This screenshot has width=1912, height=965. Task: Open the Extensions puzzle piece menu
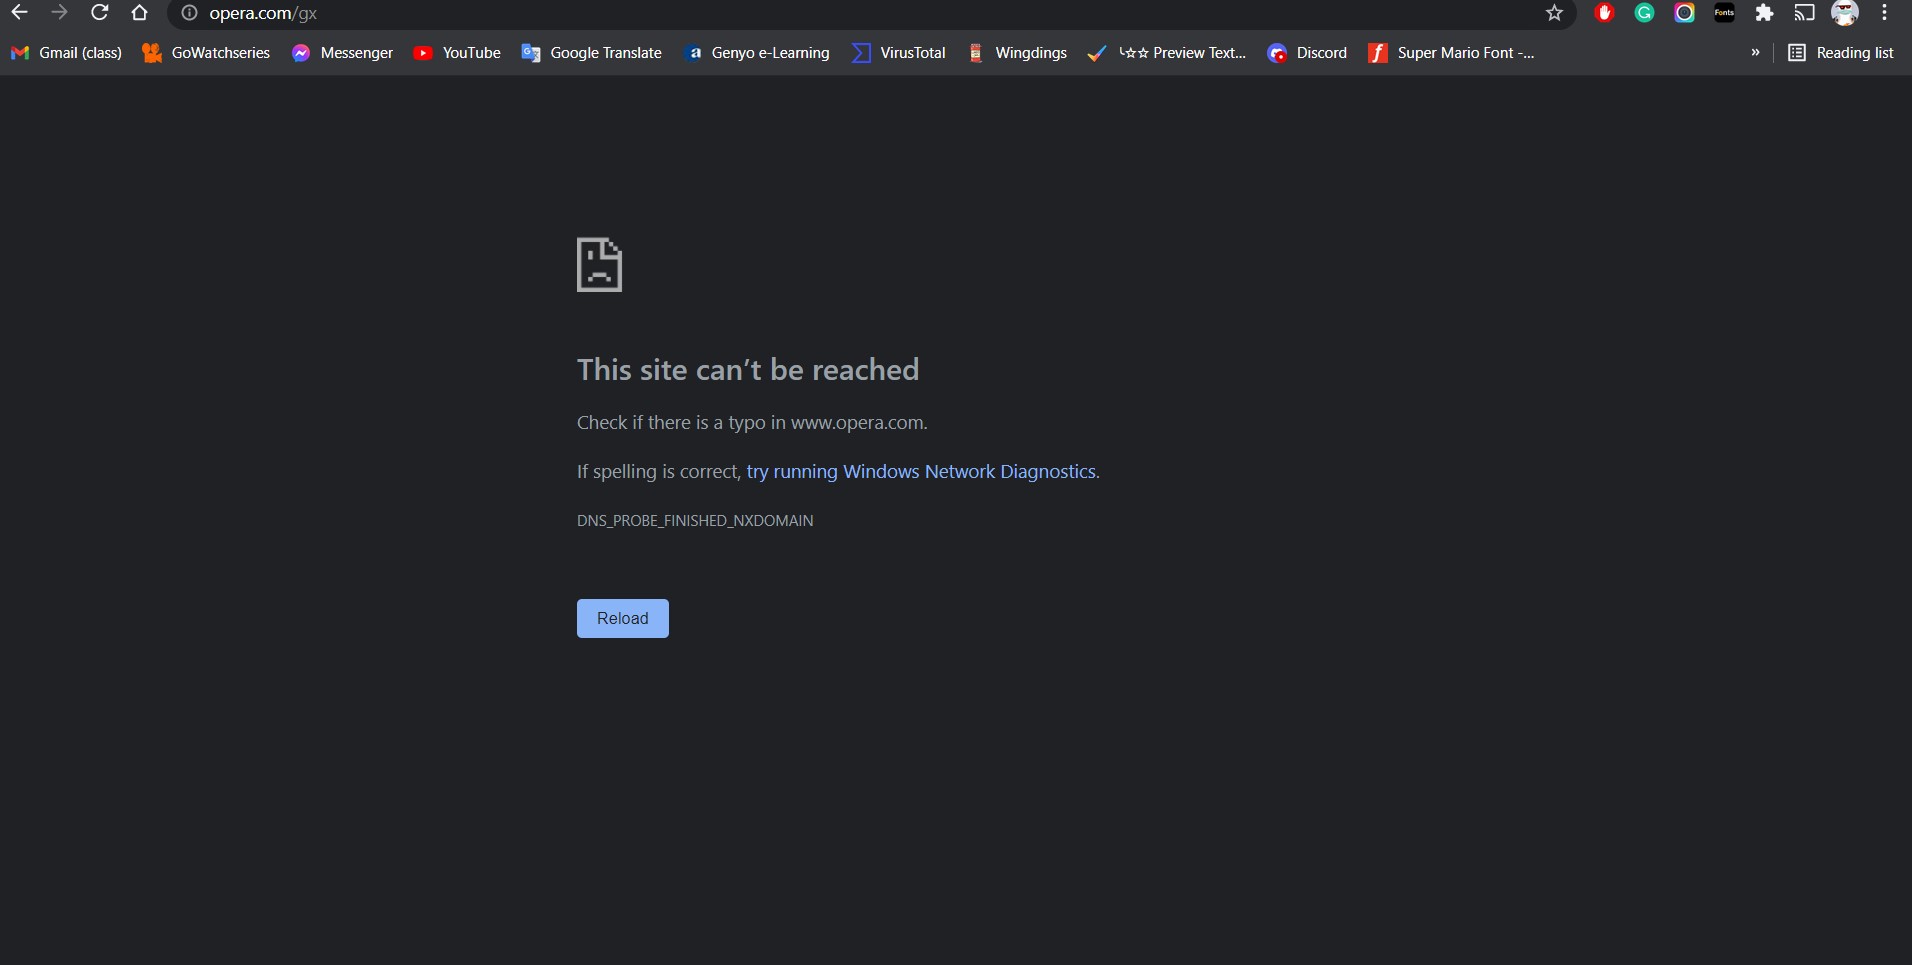coord(1765,13)
